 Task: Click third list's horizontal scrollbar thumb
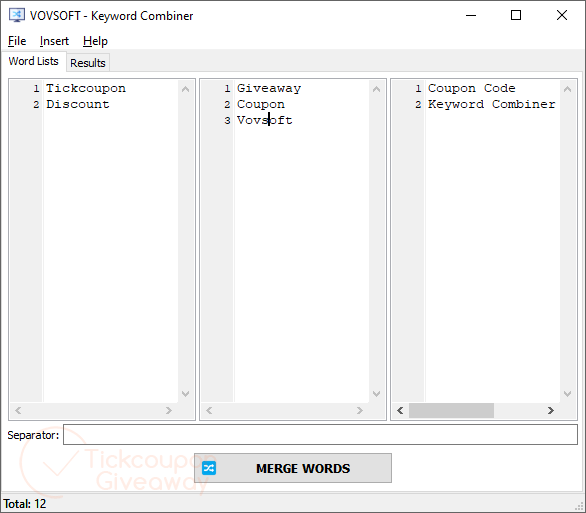pyautogui.click(x=451, y=411)
